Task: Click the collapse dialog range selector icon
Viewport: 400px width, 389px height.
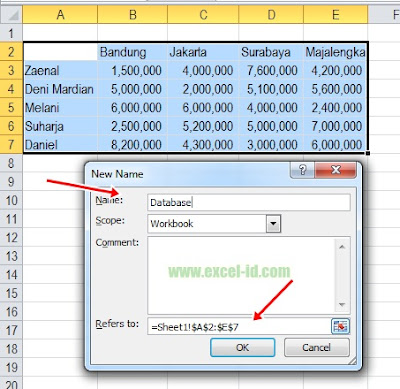Action: point(340,326)
